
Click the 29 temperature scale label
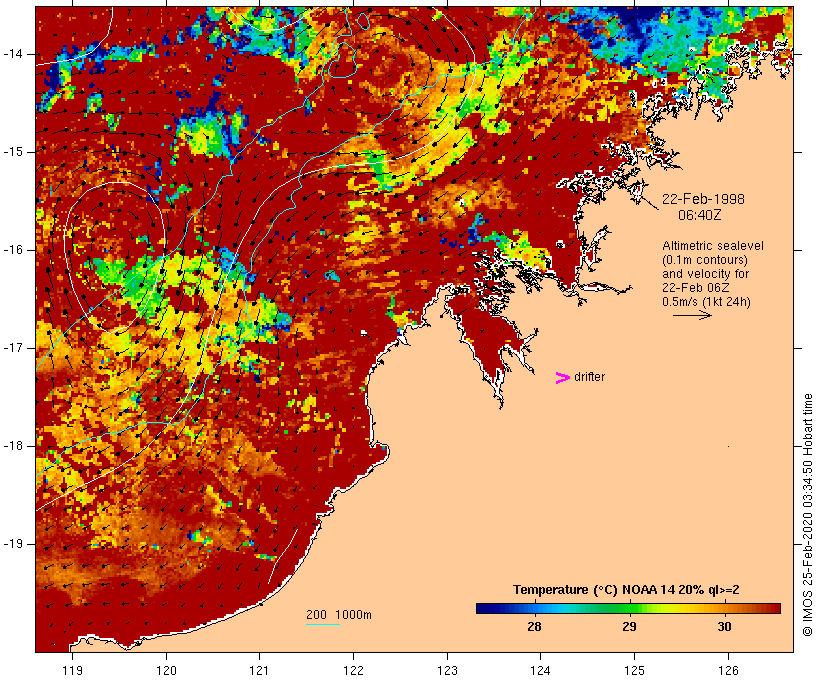[x=629, y=626]
